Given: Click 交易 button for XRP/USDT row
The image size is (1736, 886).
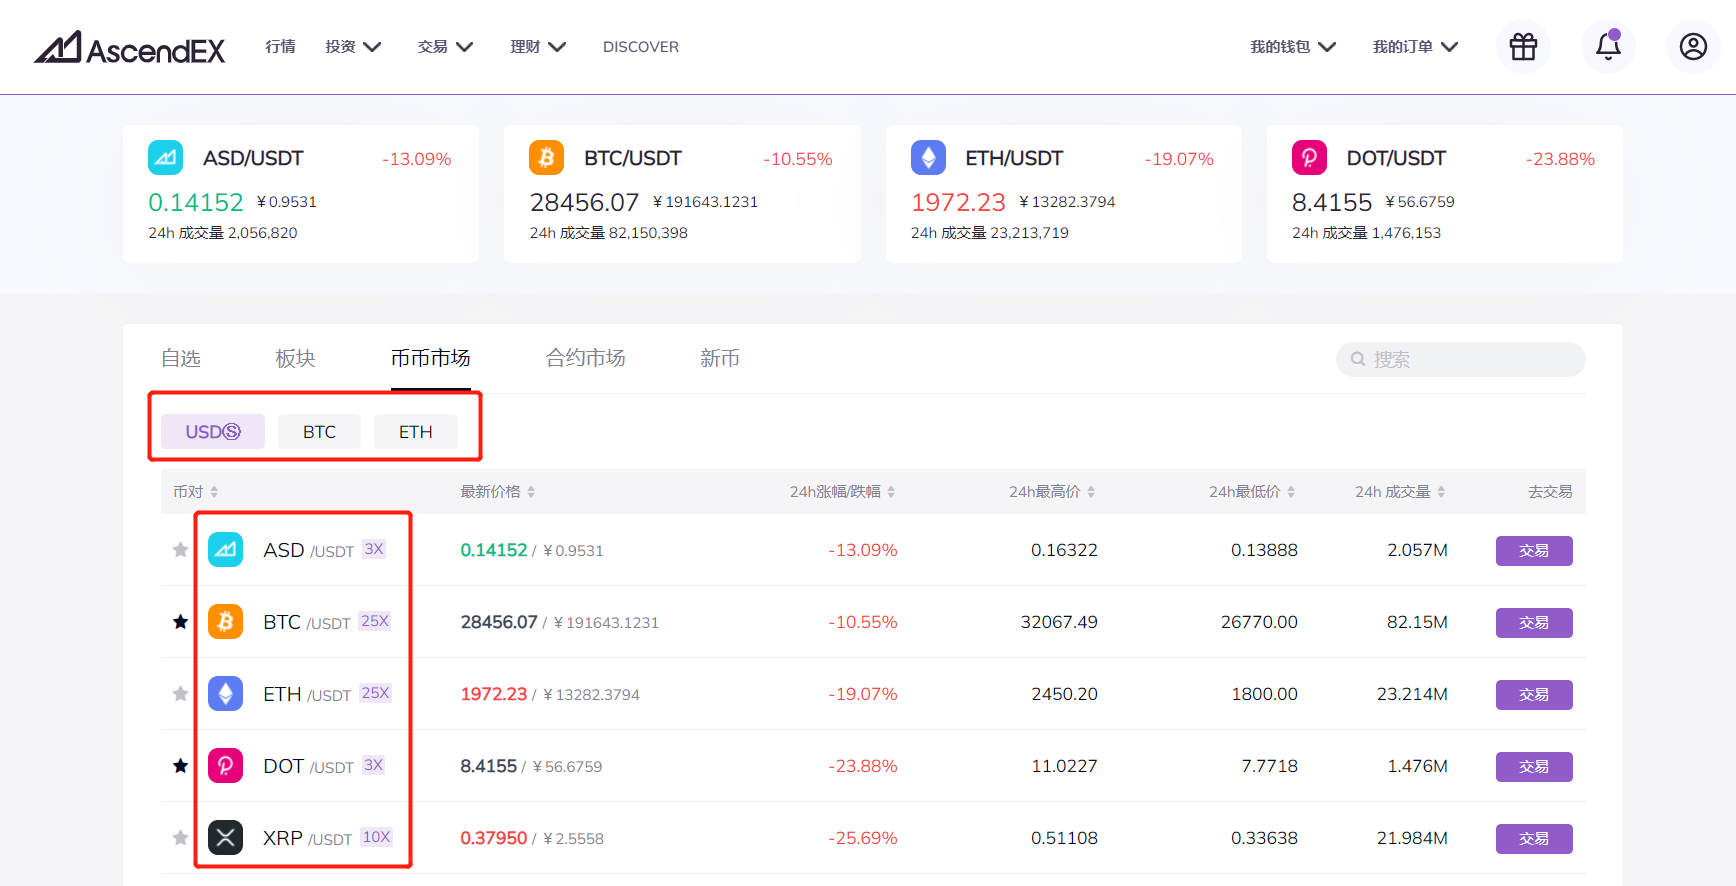Looking at the screenshot, I should coord(1534,839).
